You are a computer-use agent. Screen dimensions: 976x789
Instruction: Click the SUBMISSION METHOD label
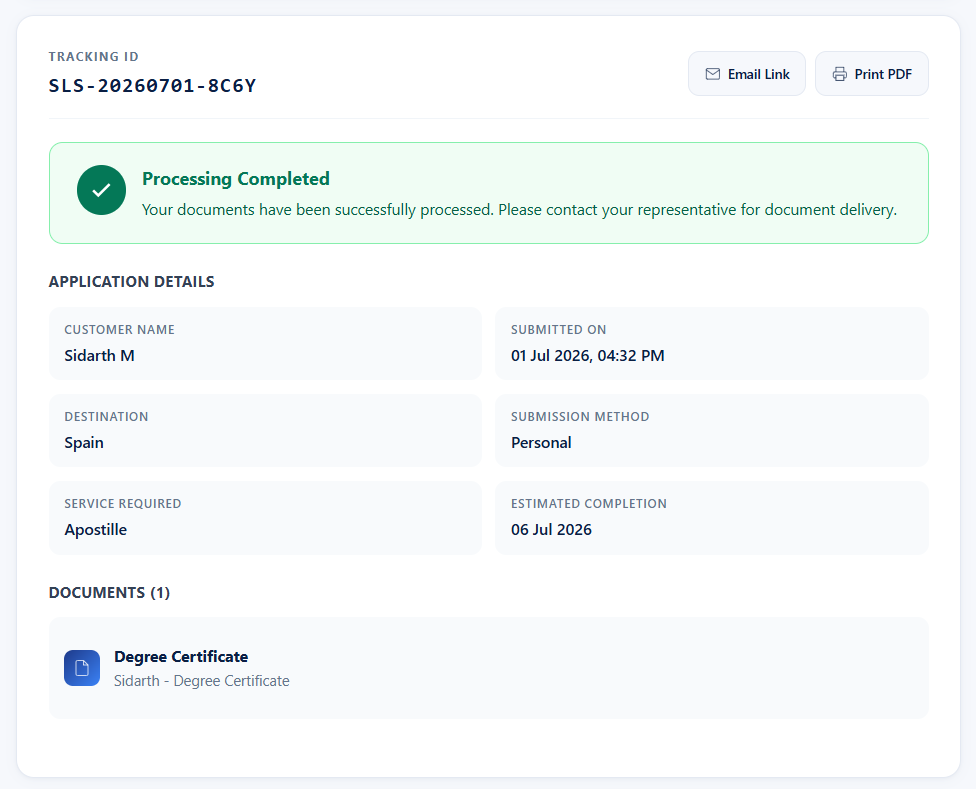580,417
